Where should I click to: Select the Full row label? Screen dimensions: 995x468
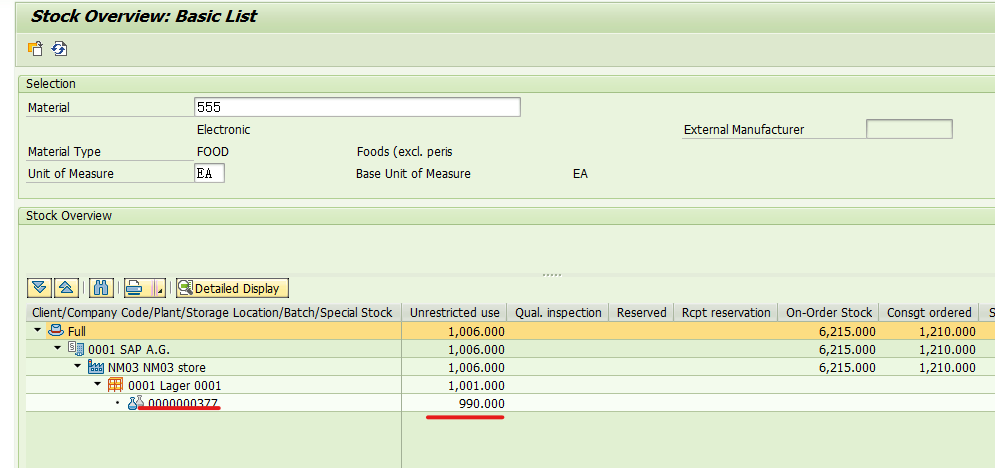[77, 332]
